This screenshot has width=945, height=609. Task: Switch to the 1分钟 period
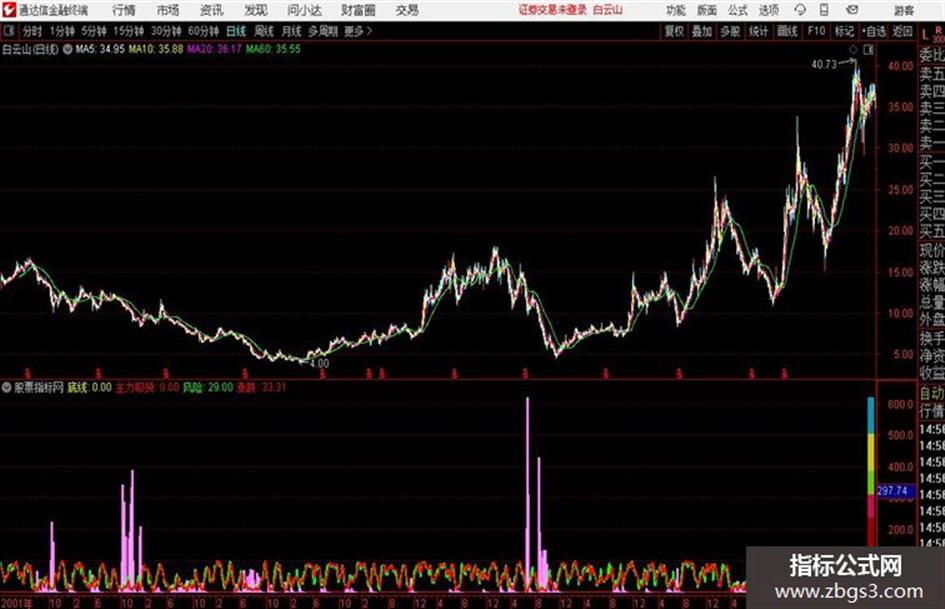click(61, 31)
